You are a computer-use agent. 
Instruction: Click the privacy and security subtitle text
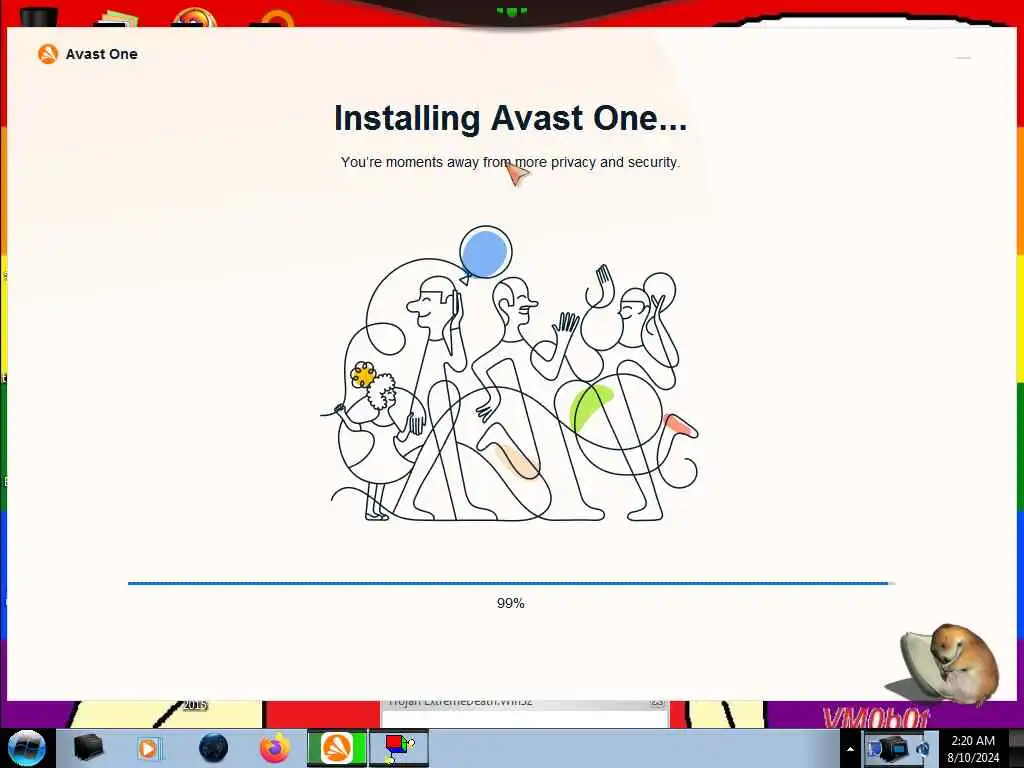pos(511,162)
